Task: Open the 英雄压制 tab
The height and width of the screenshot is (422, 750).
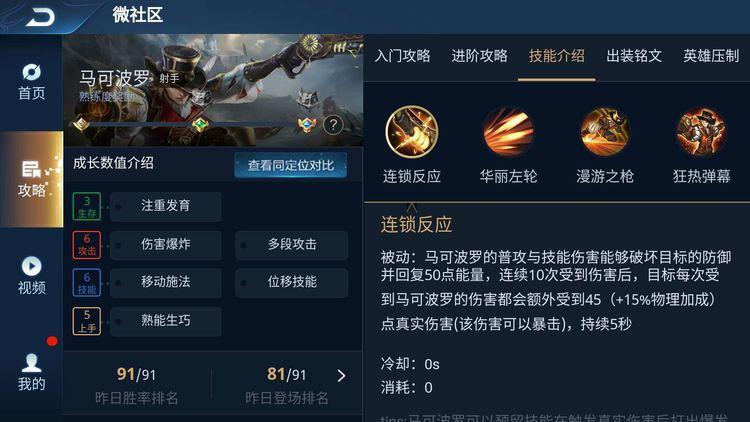Action: tap(711, 56)
